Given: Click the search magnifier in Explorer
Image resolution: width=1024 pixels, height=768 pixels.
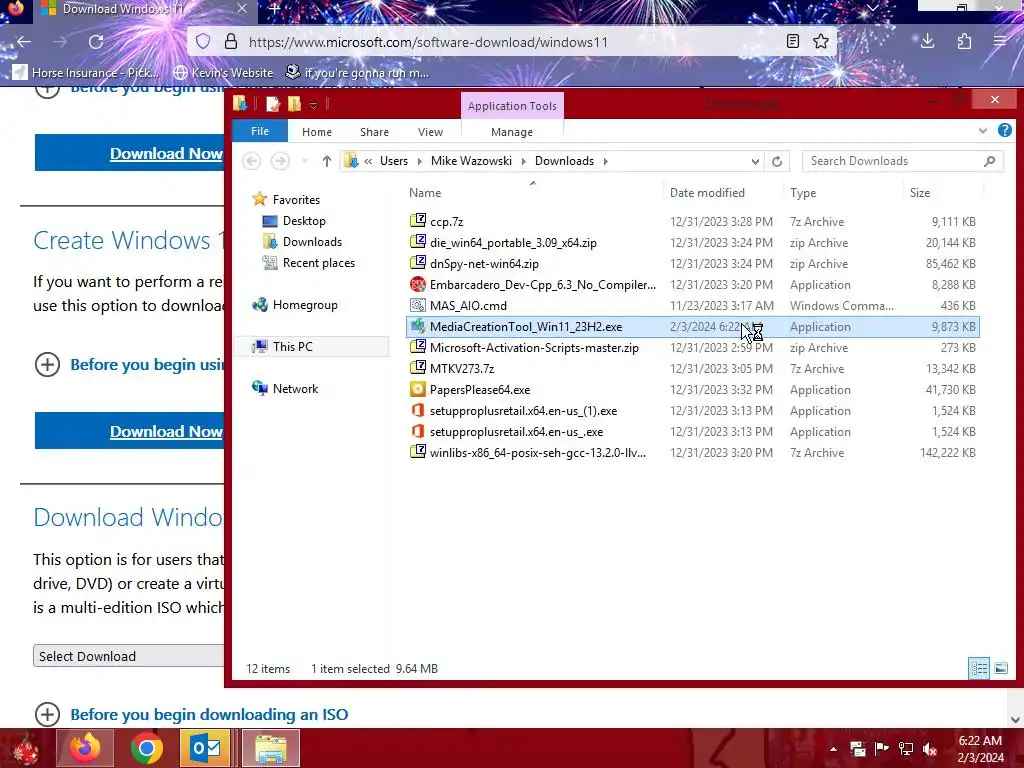Looking at the screenshot, I should pos(989,161).
